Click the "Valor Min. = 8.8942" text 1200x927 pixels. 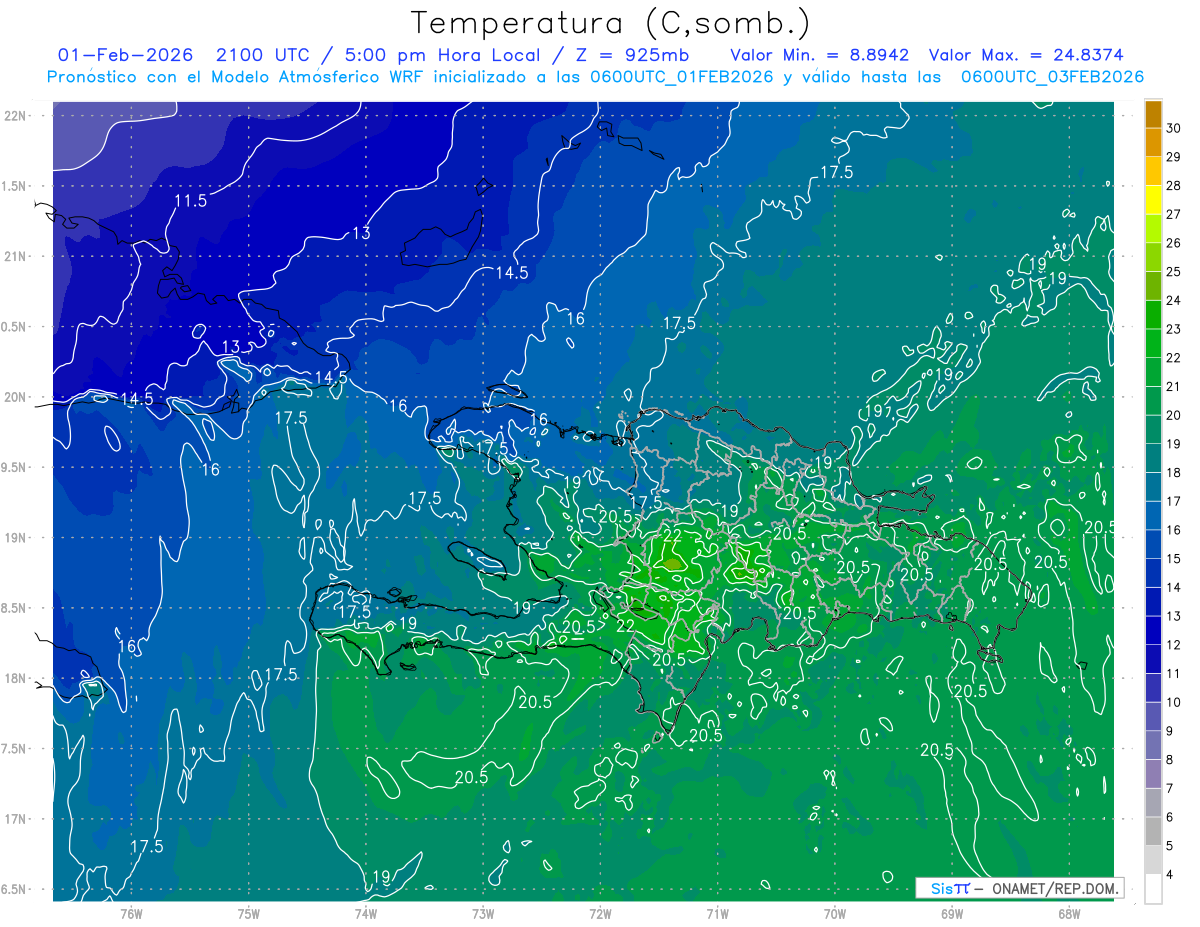(x=820, y=55)
